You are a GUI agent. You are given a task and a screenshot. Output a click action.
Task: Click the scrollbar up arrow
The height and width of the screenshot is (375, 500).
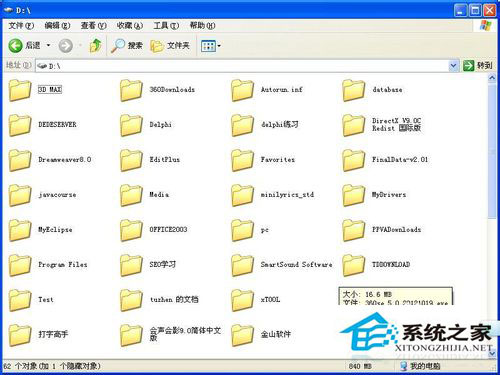pos(492,78)
